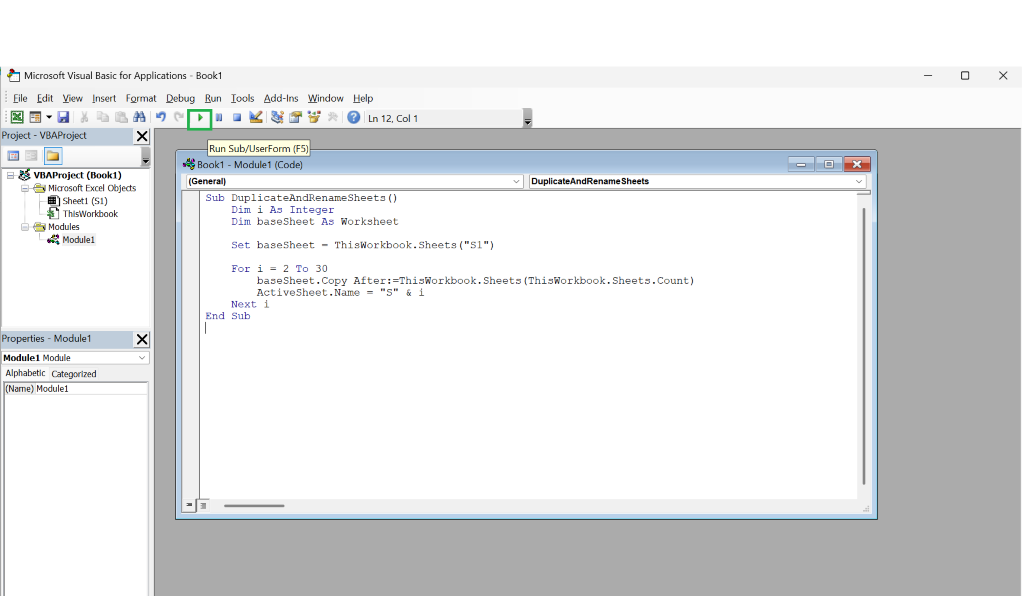Open Object Browser icon in toolbar

coord(314,118)
